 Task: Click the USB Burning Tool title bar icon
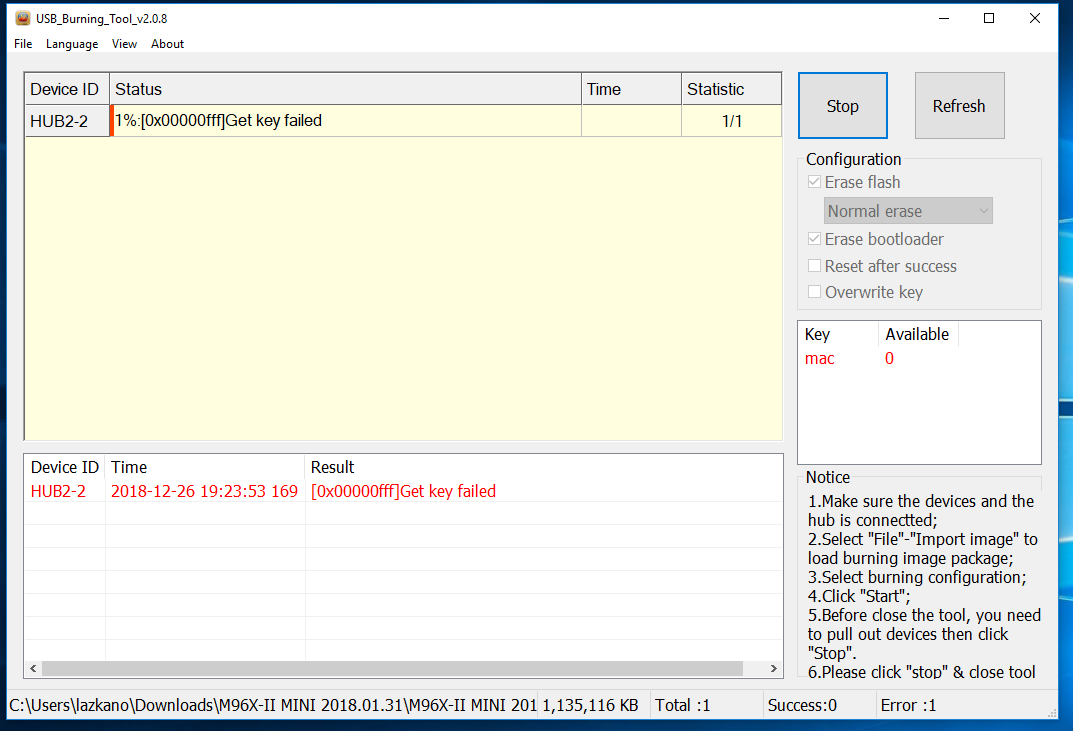coord(22,18)
